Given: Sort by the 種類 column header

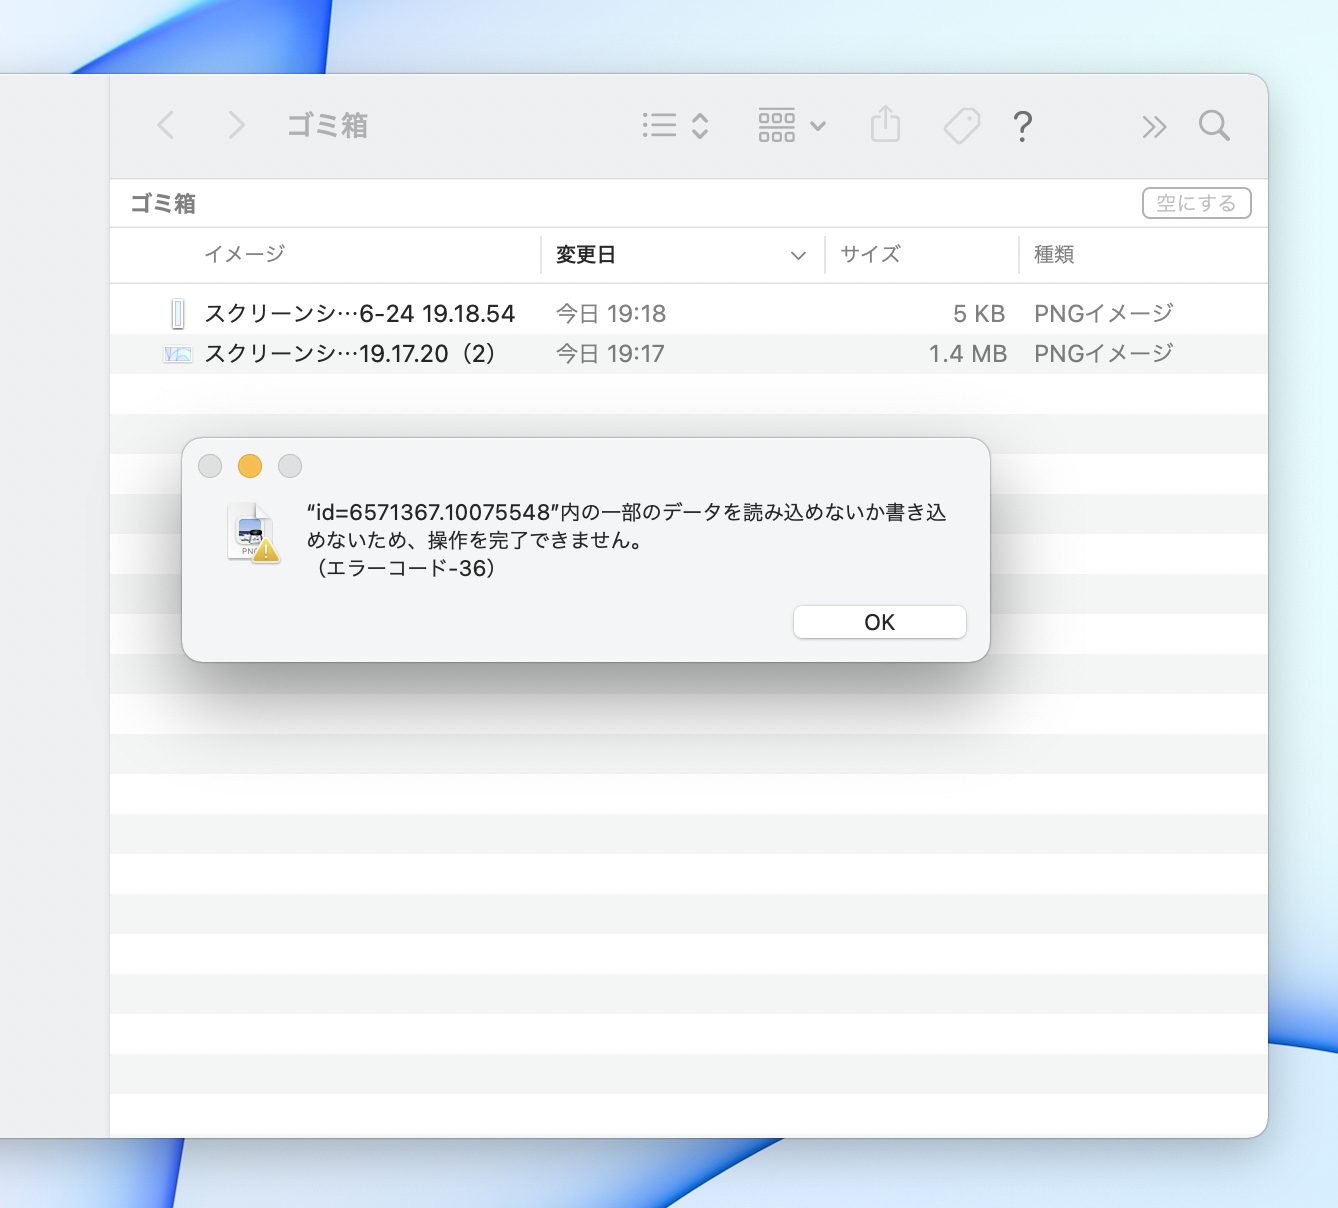Looking at the screenshot, I should click(x=1054, y=255).
